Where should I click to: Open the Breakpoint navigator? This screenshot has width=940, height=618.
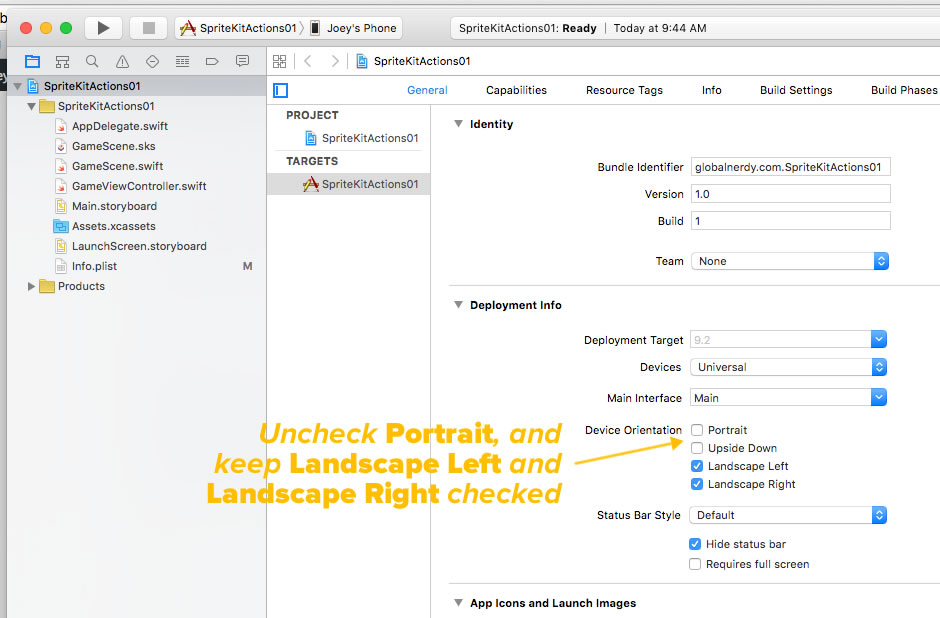click(x=212, y=61)
